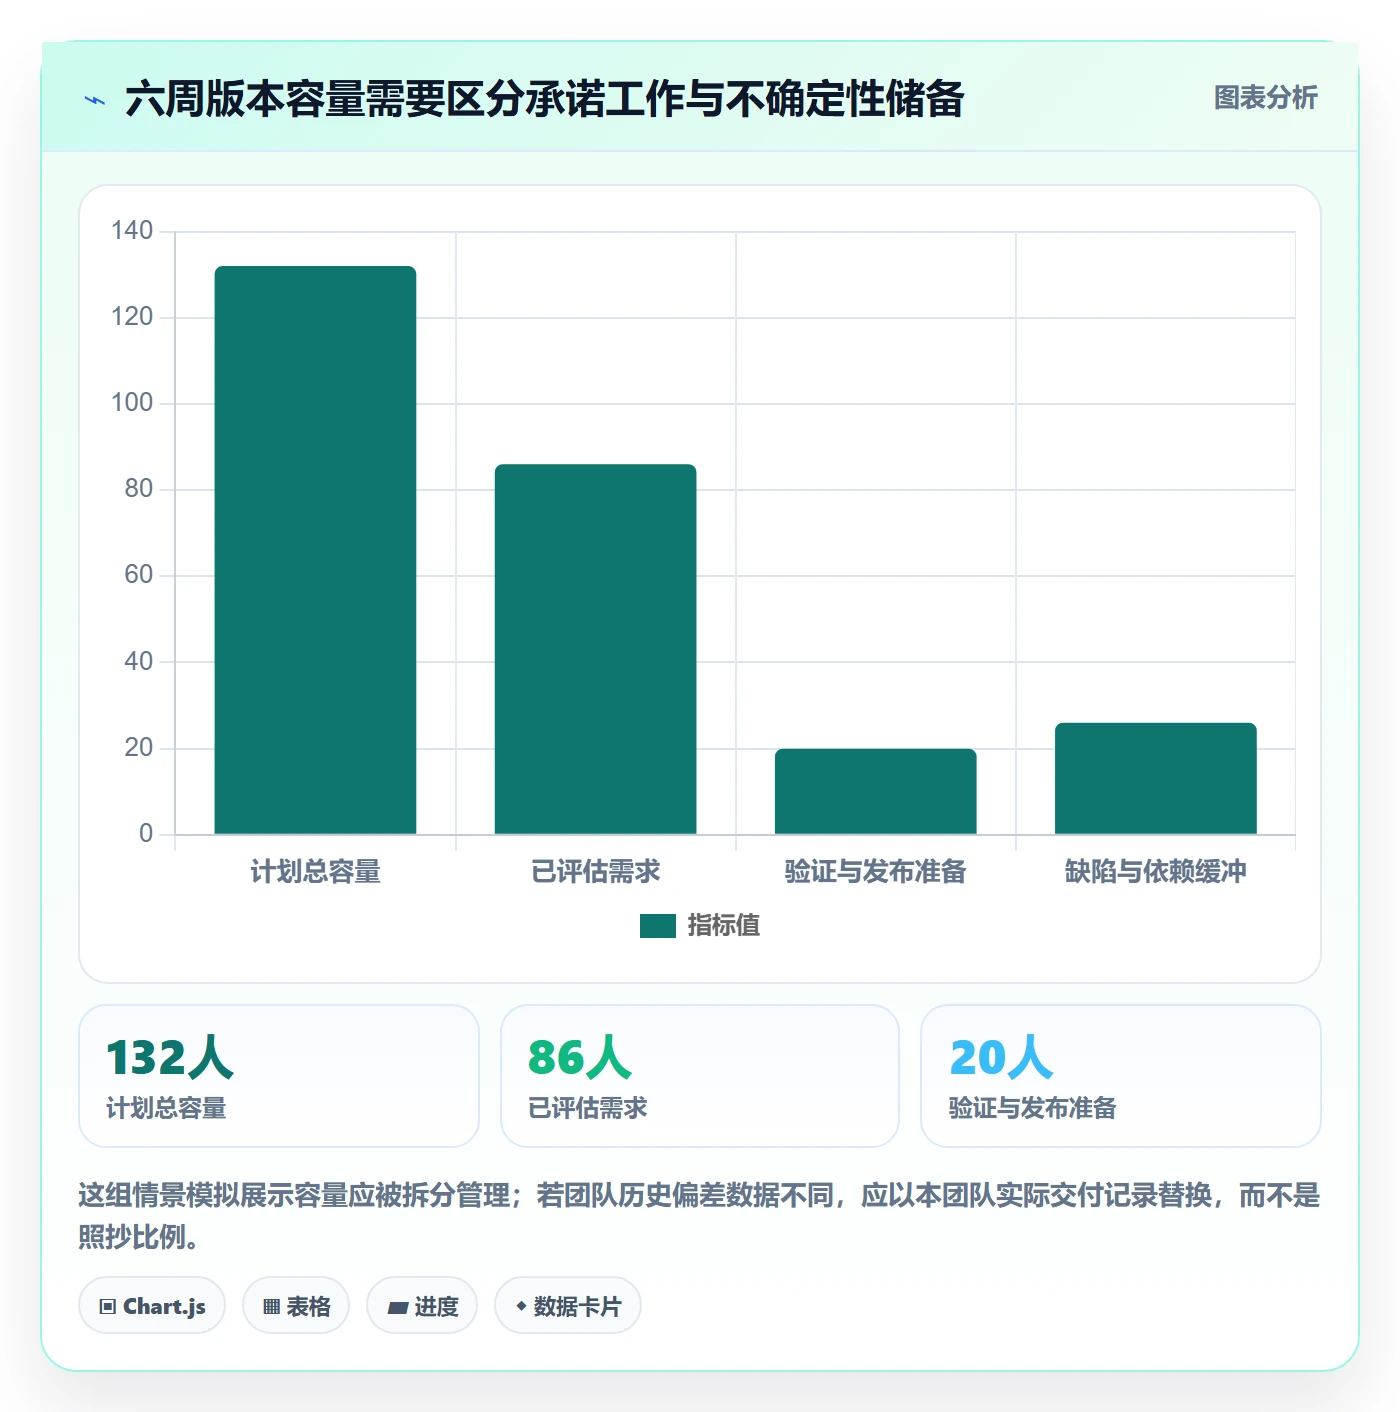Open the 132人 计划总容量 data card

[279, 1076]
